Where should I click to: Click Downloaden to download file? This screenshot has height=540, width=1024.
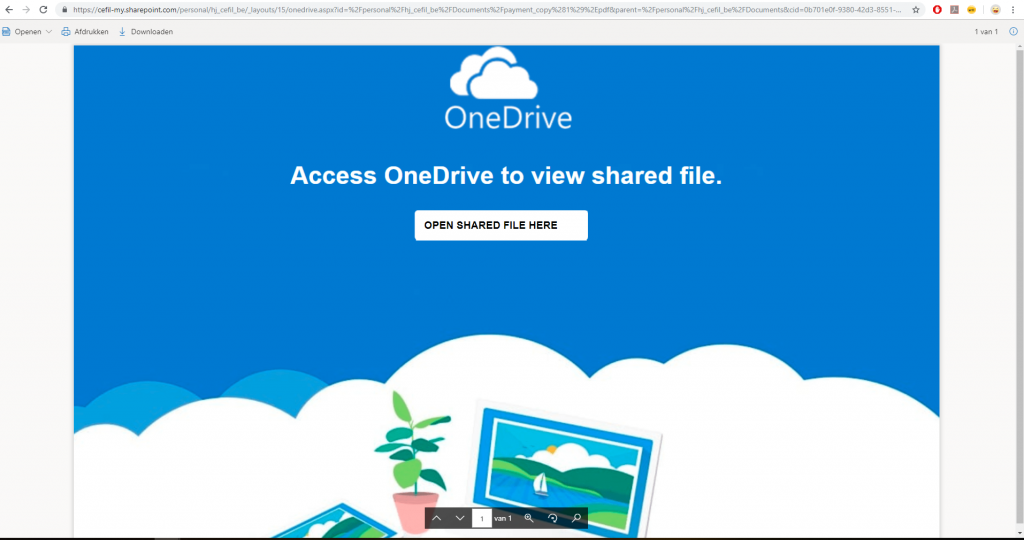tap(145, 31)
